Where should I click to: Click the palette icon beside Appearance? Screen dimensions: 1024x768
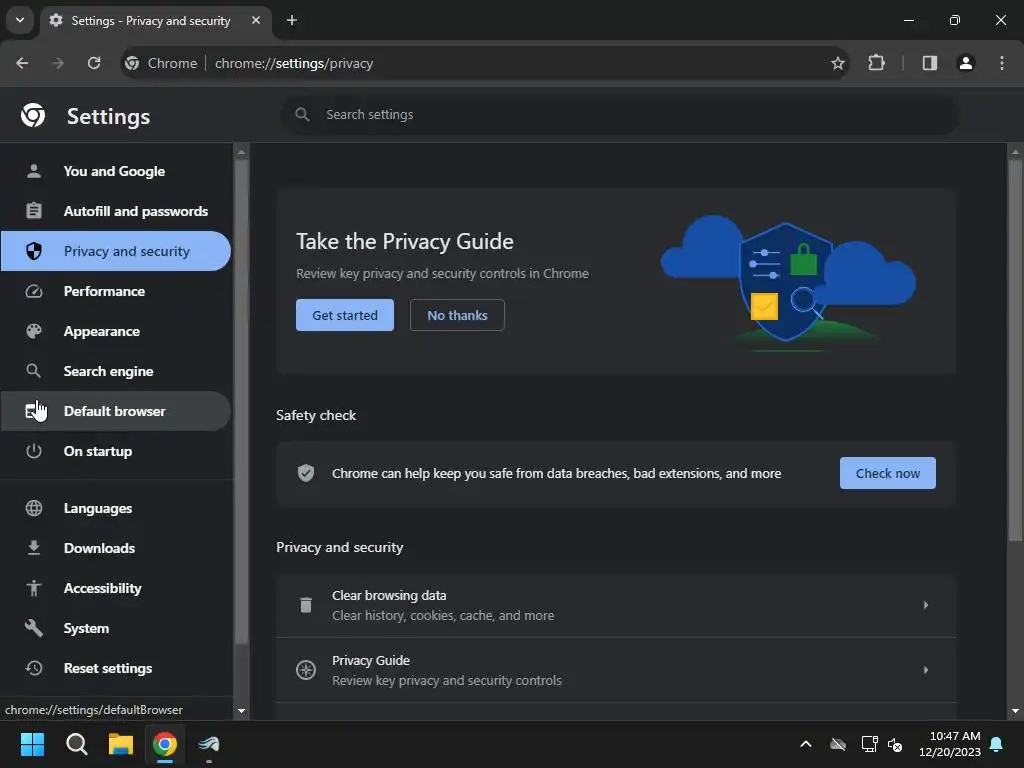(x=33, y=331)
